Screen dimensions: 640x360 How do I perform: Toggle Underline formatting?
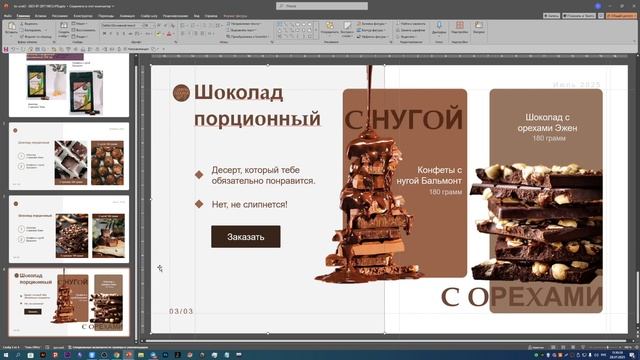(x=117, y=34)
